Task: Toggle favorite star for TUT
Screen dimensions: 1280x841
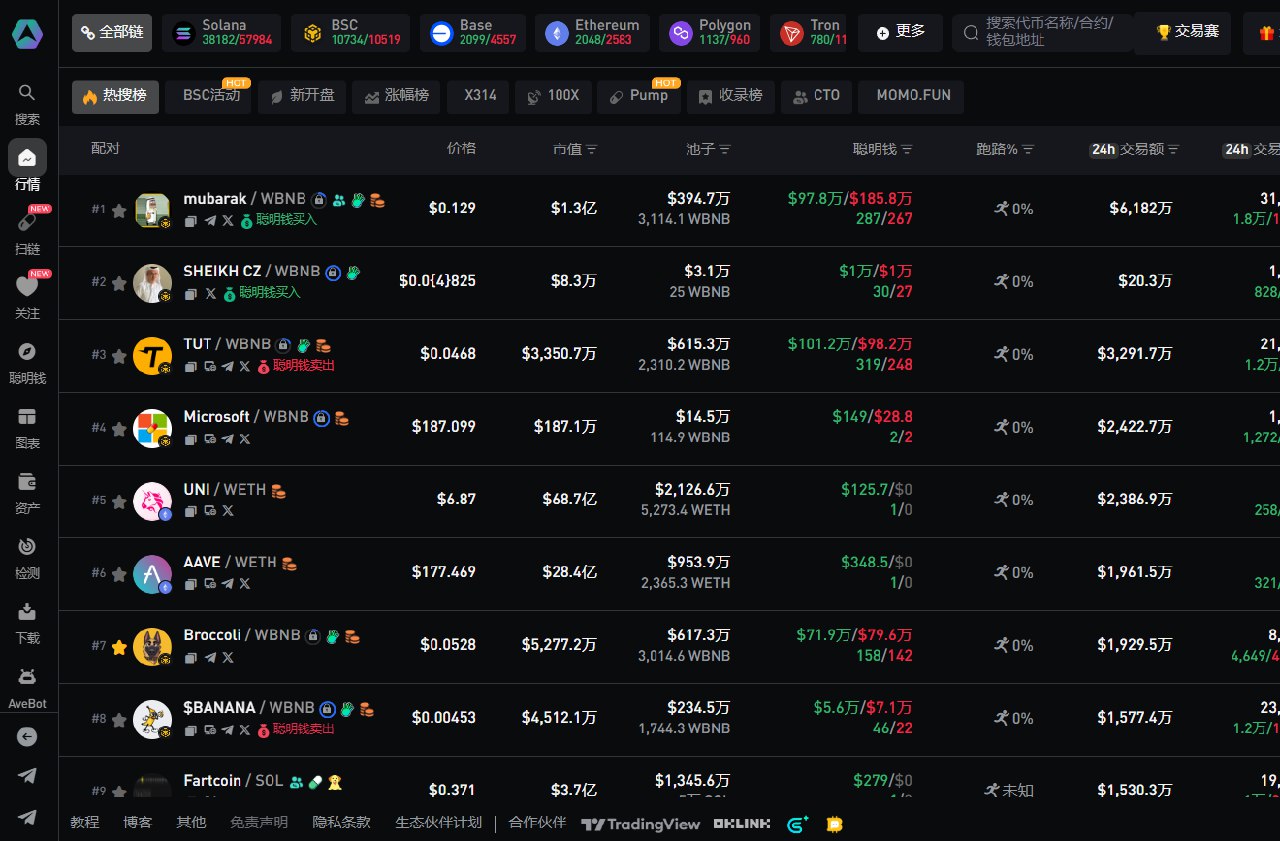Action: 119,356
